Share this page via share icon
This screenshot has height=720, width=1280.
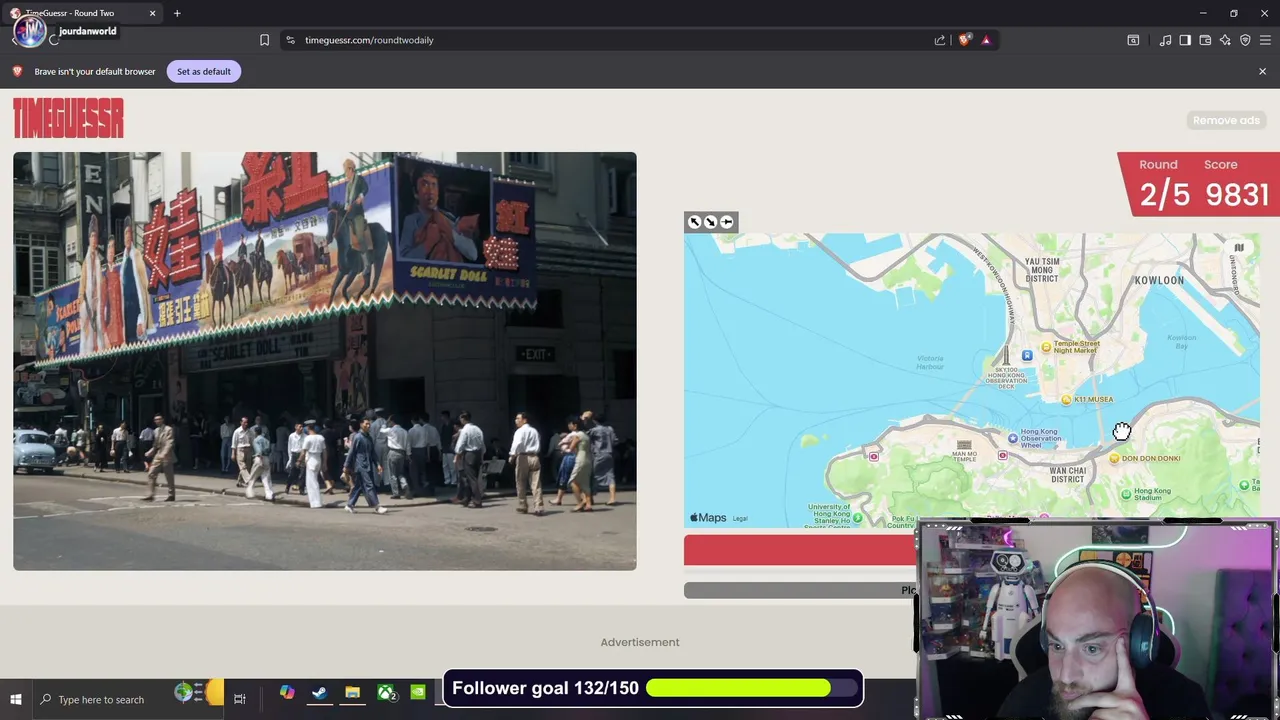click(x=940, y=40)
